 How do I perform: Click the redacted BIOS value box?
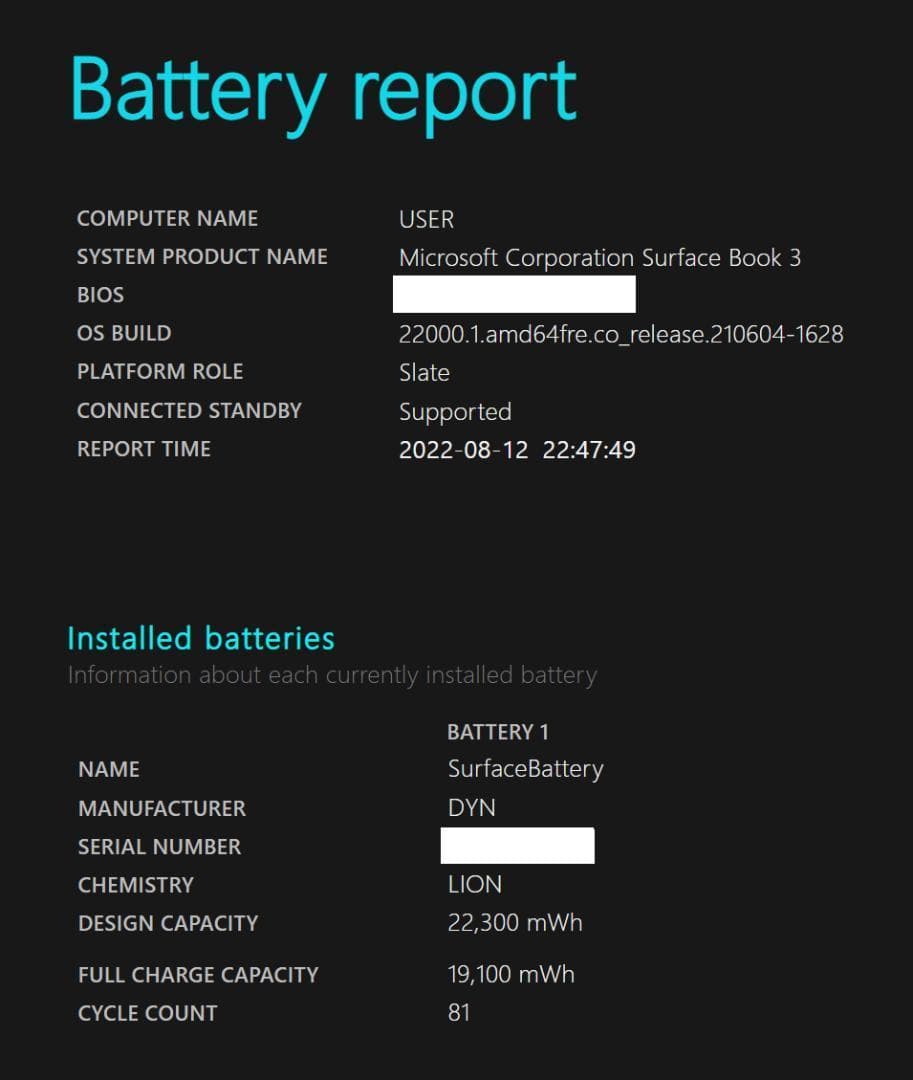[514, 295]
